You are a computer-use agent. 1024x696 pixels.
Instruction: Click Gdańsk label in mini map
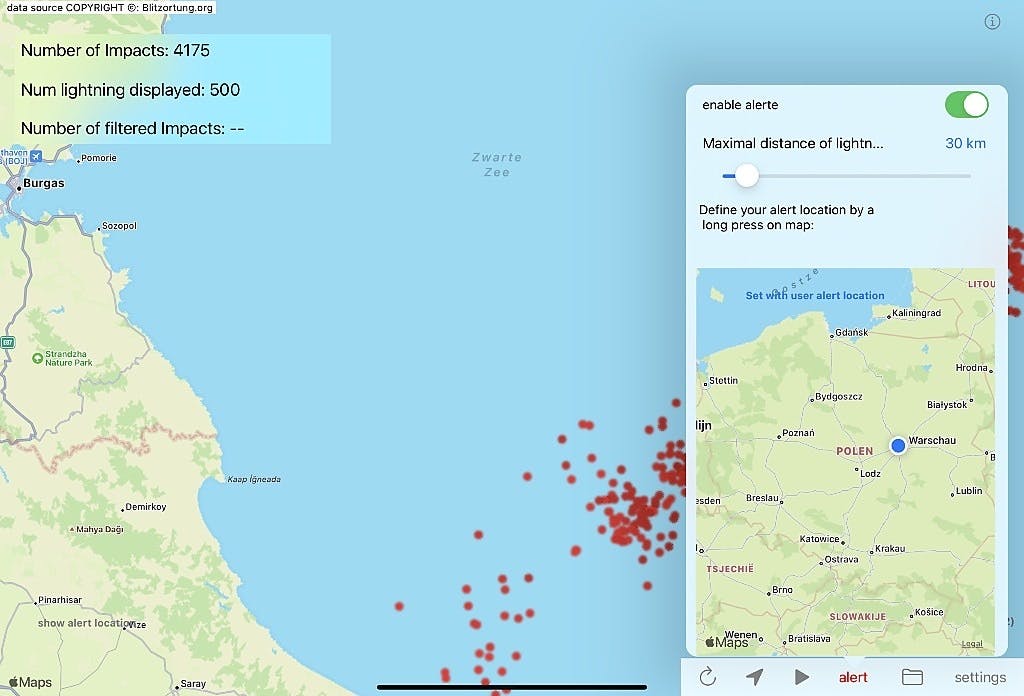[x=852, y=332]
